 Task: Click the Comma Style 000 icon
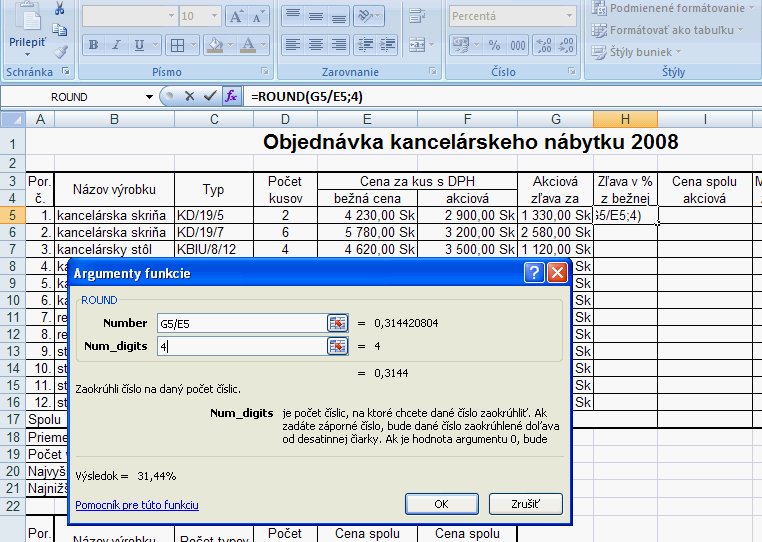pos(518,45)
